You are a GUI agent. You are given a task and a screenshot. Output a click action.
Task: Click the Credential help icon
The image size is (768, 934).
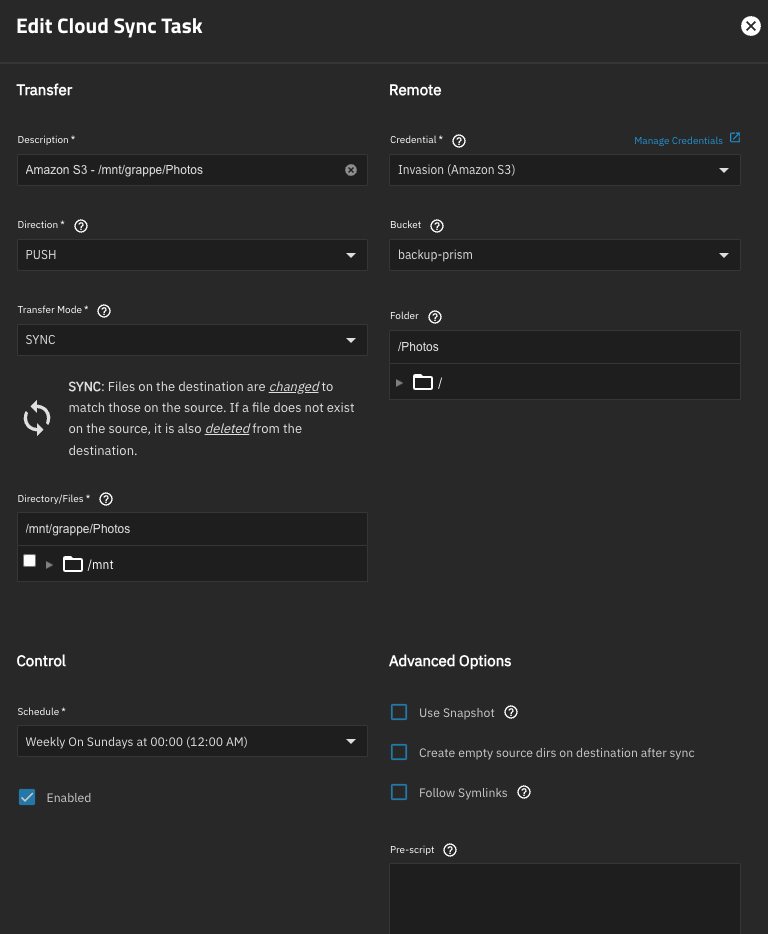coord(459,140)
